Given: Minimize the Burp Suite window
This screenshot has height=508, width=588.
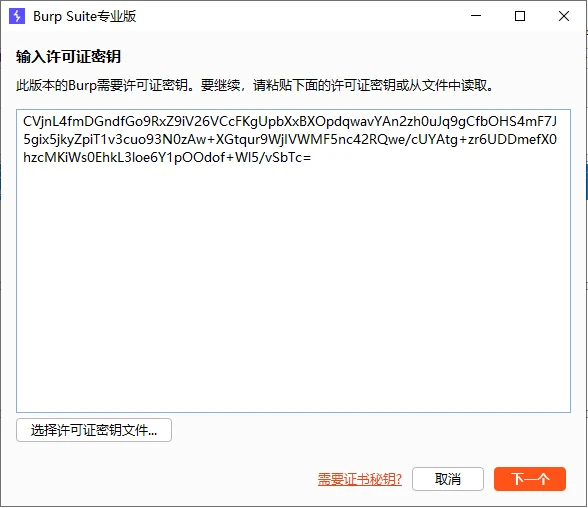Looking at the screenshot, I should tap(476, 16).
